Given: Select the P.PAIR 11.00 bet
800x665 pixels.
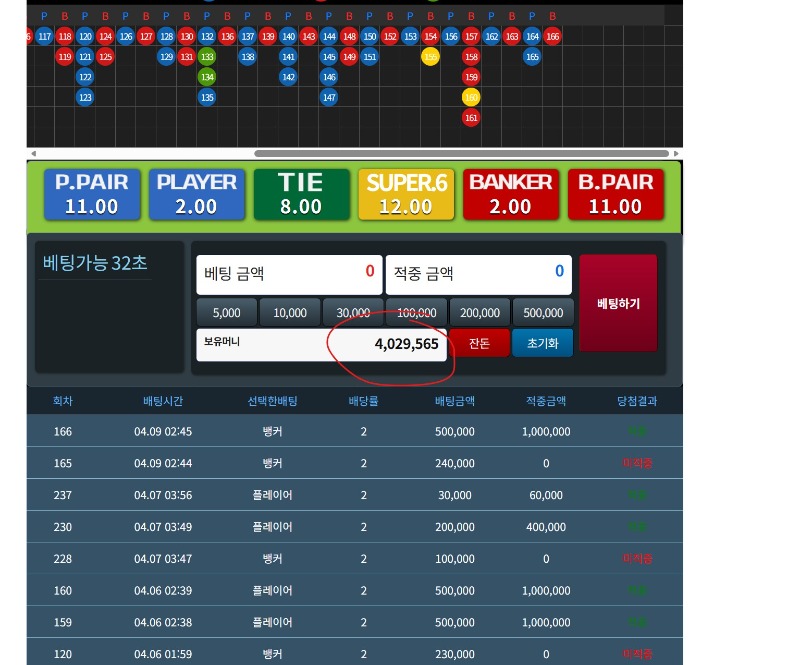Looking at the screenshot, I should (x=92, y=194).
